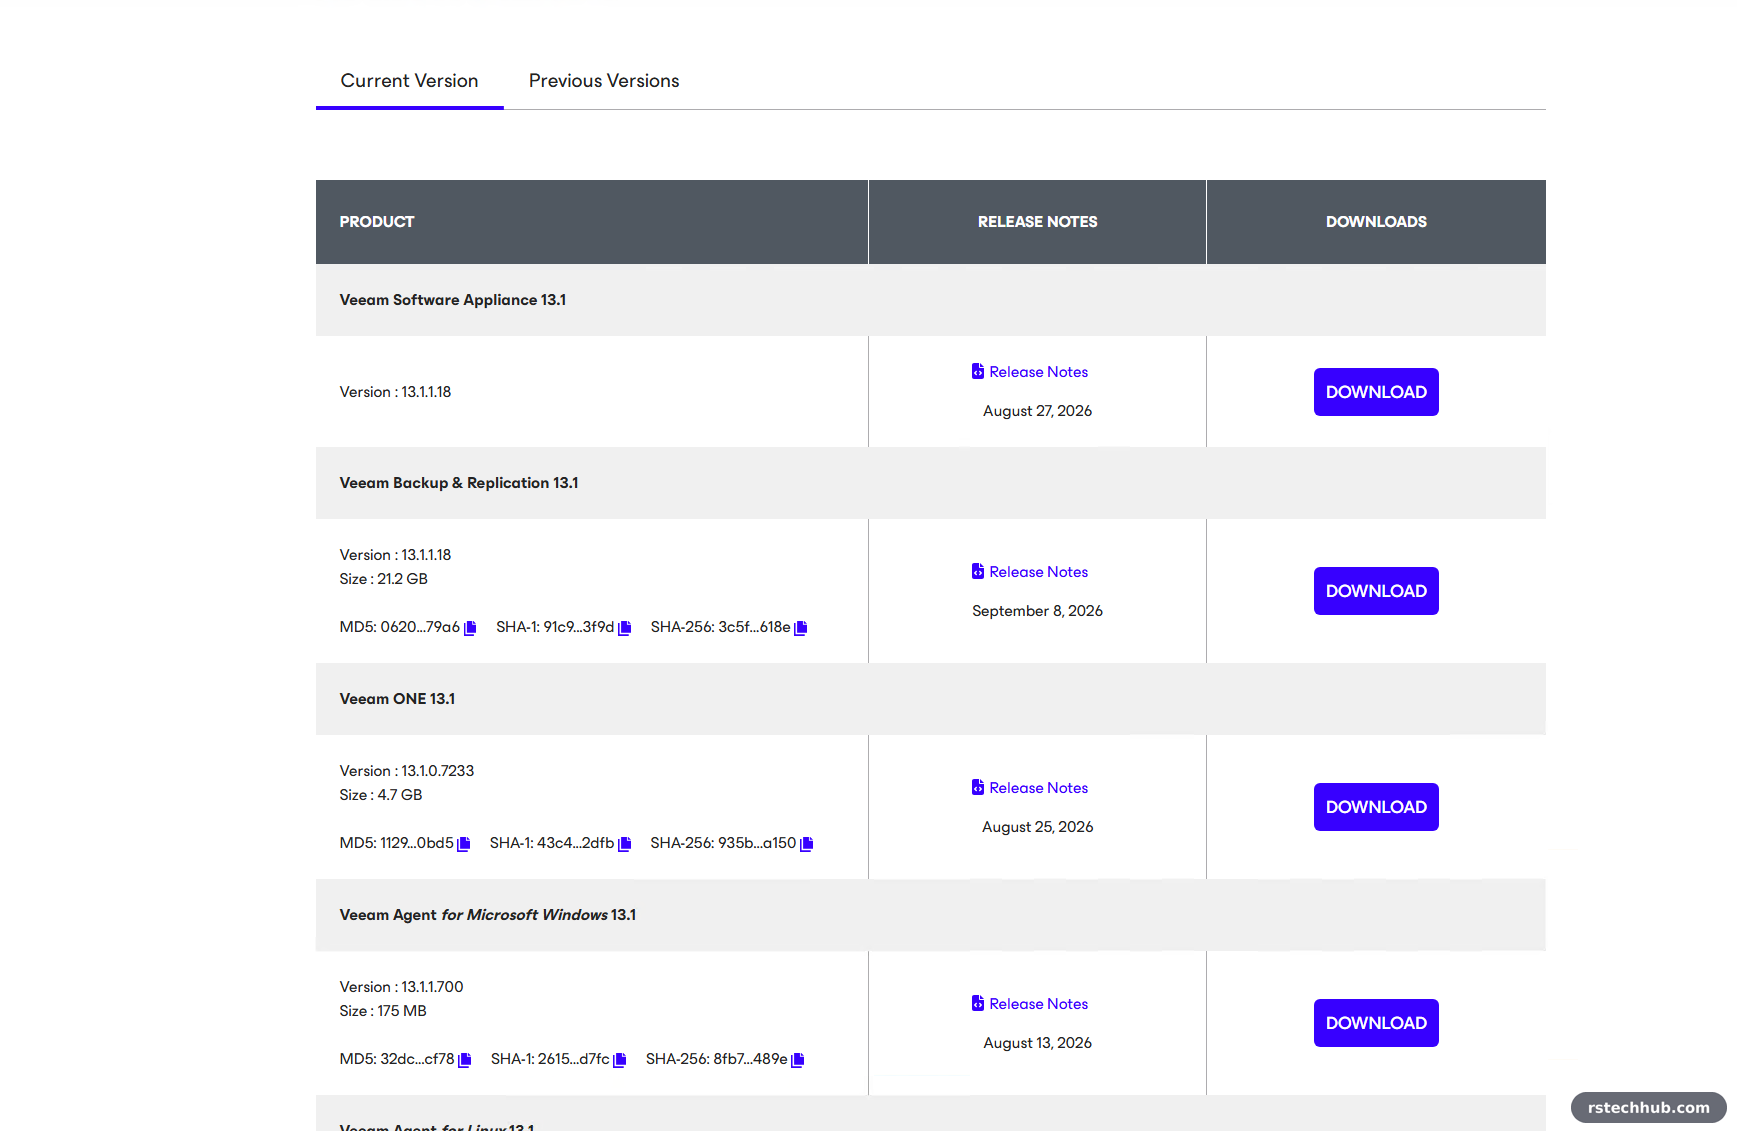Screen dimensions: 1737x1131
Task: Copy MD5 hash 1129...0bd5 for Veeam ONE
Action: (464, 844)
